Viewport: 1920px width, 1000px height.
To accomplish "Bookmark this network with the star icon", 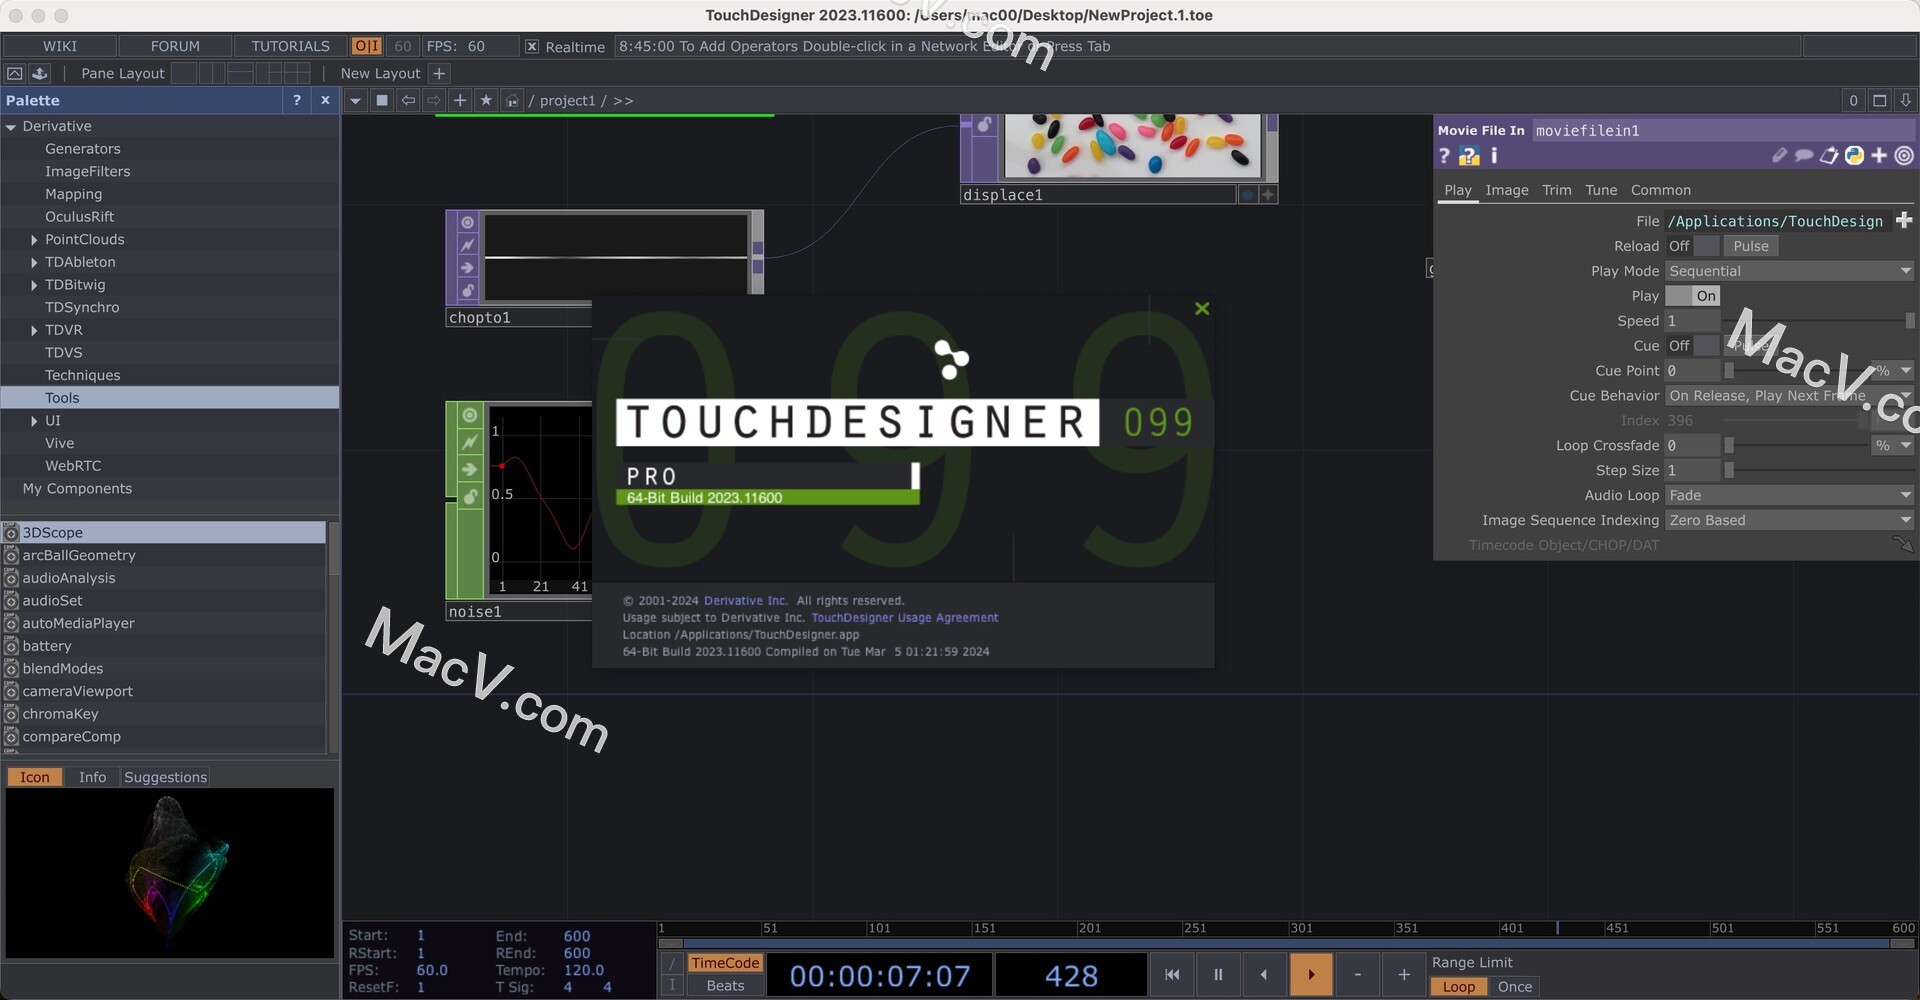I will 486,100.
